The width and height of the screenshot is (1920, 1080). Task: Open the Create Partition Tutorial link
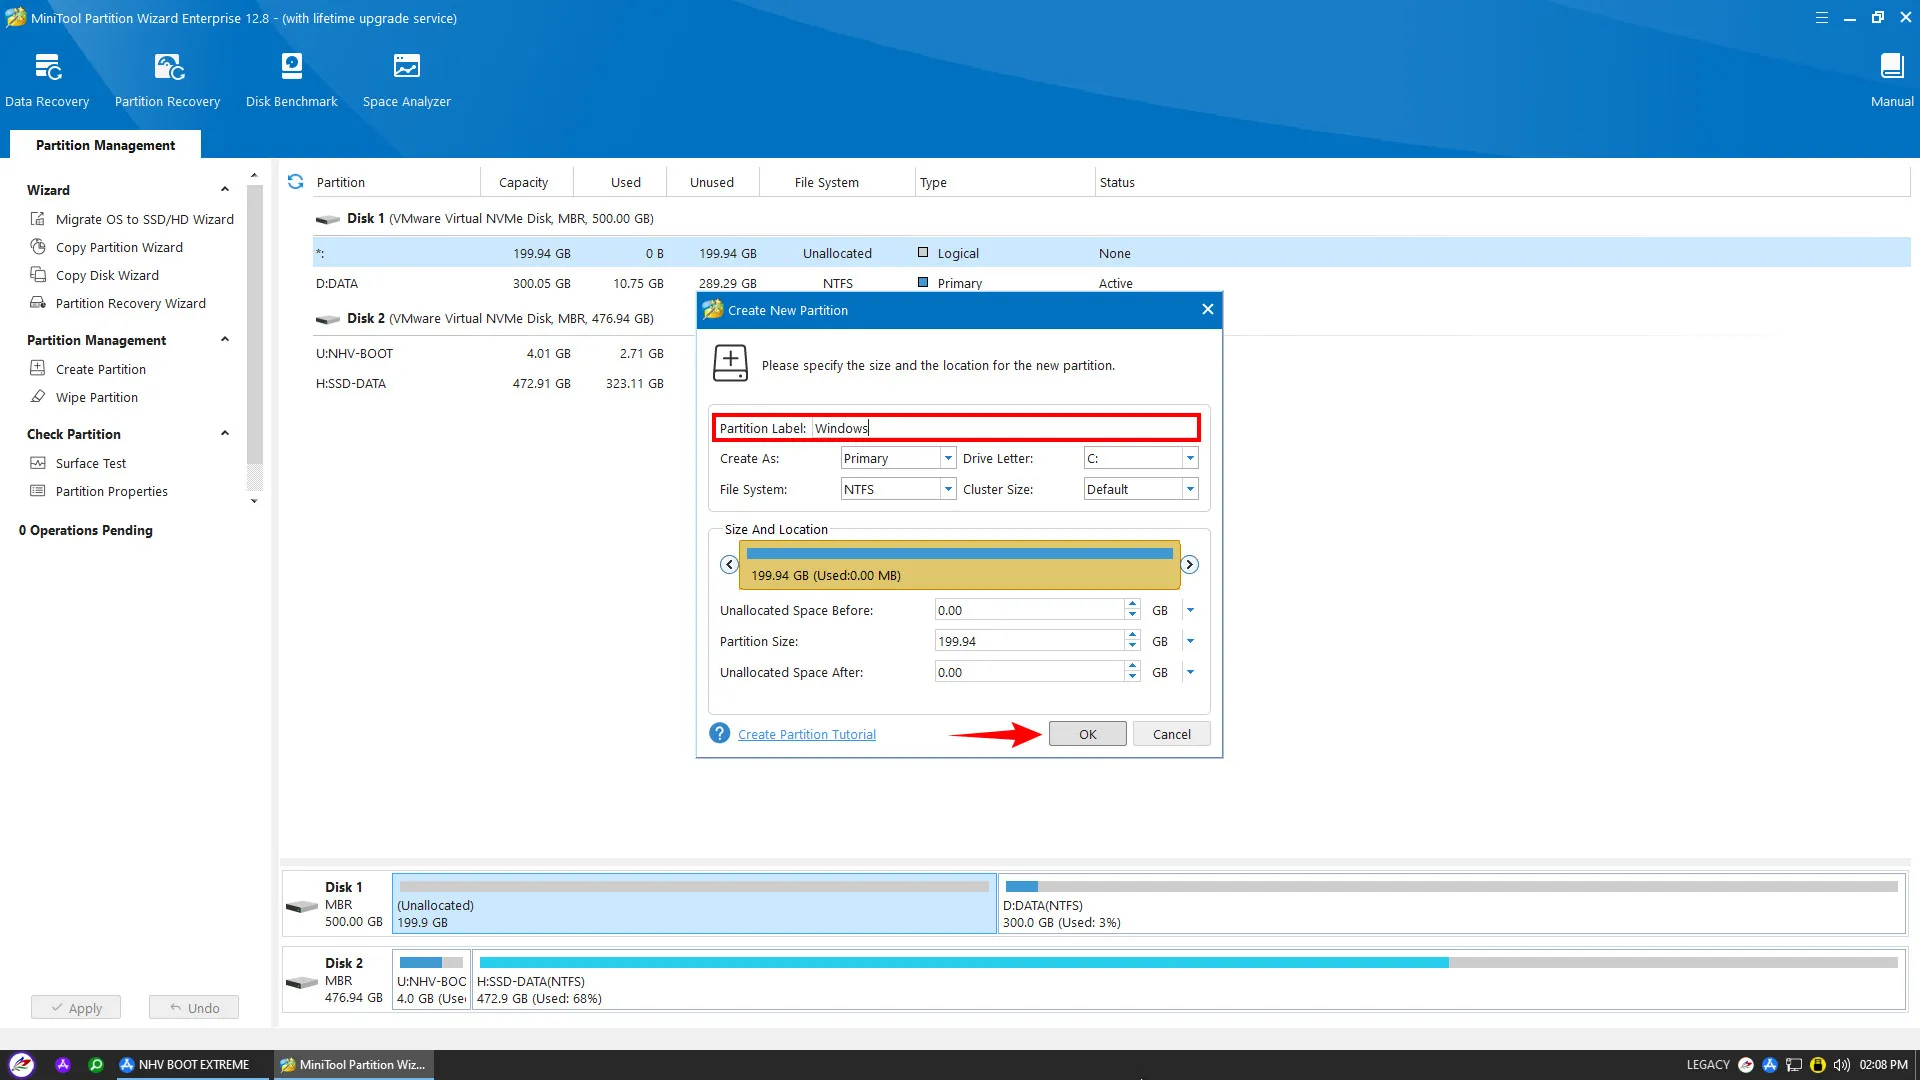click(x=806, y=735)
